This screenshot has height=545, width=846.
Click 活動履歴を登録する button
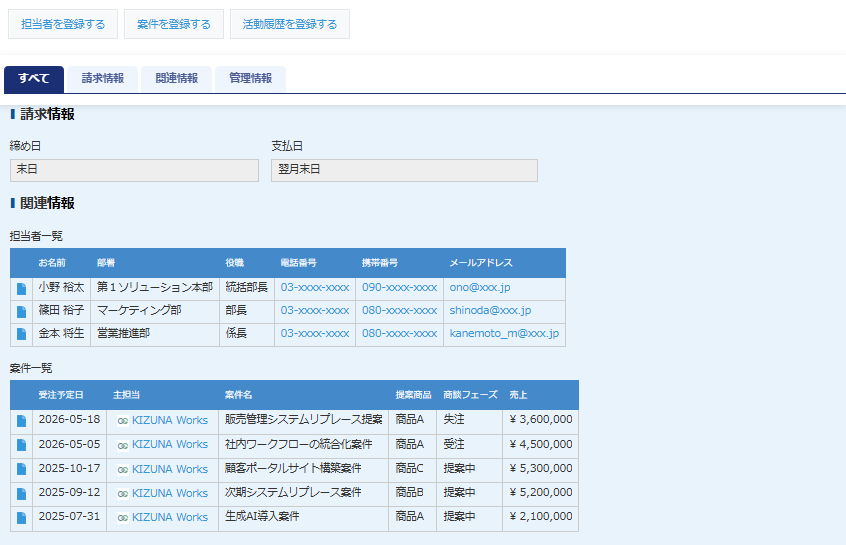click(x=290, y=24)
